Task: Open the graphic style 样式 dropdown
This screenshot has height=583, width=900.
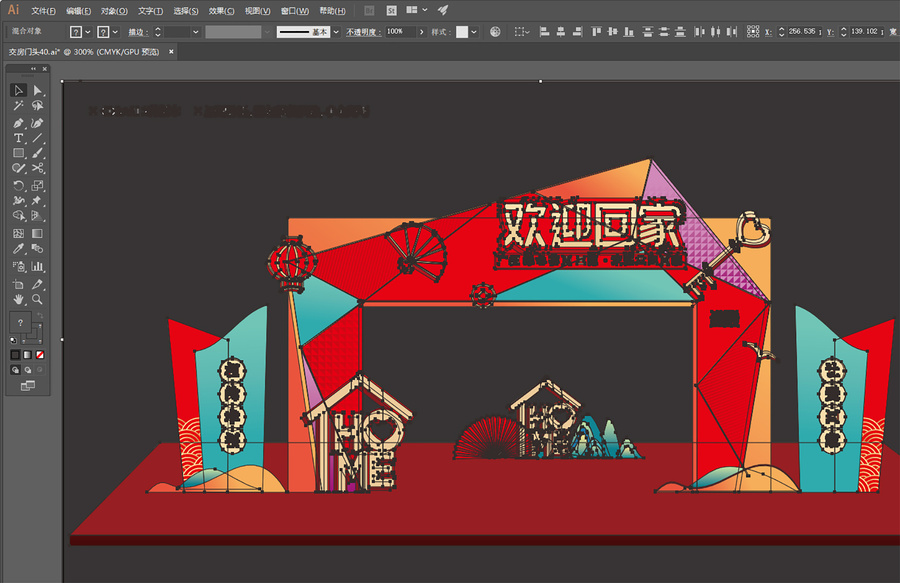Action: tap(474, 32)
